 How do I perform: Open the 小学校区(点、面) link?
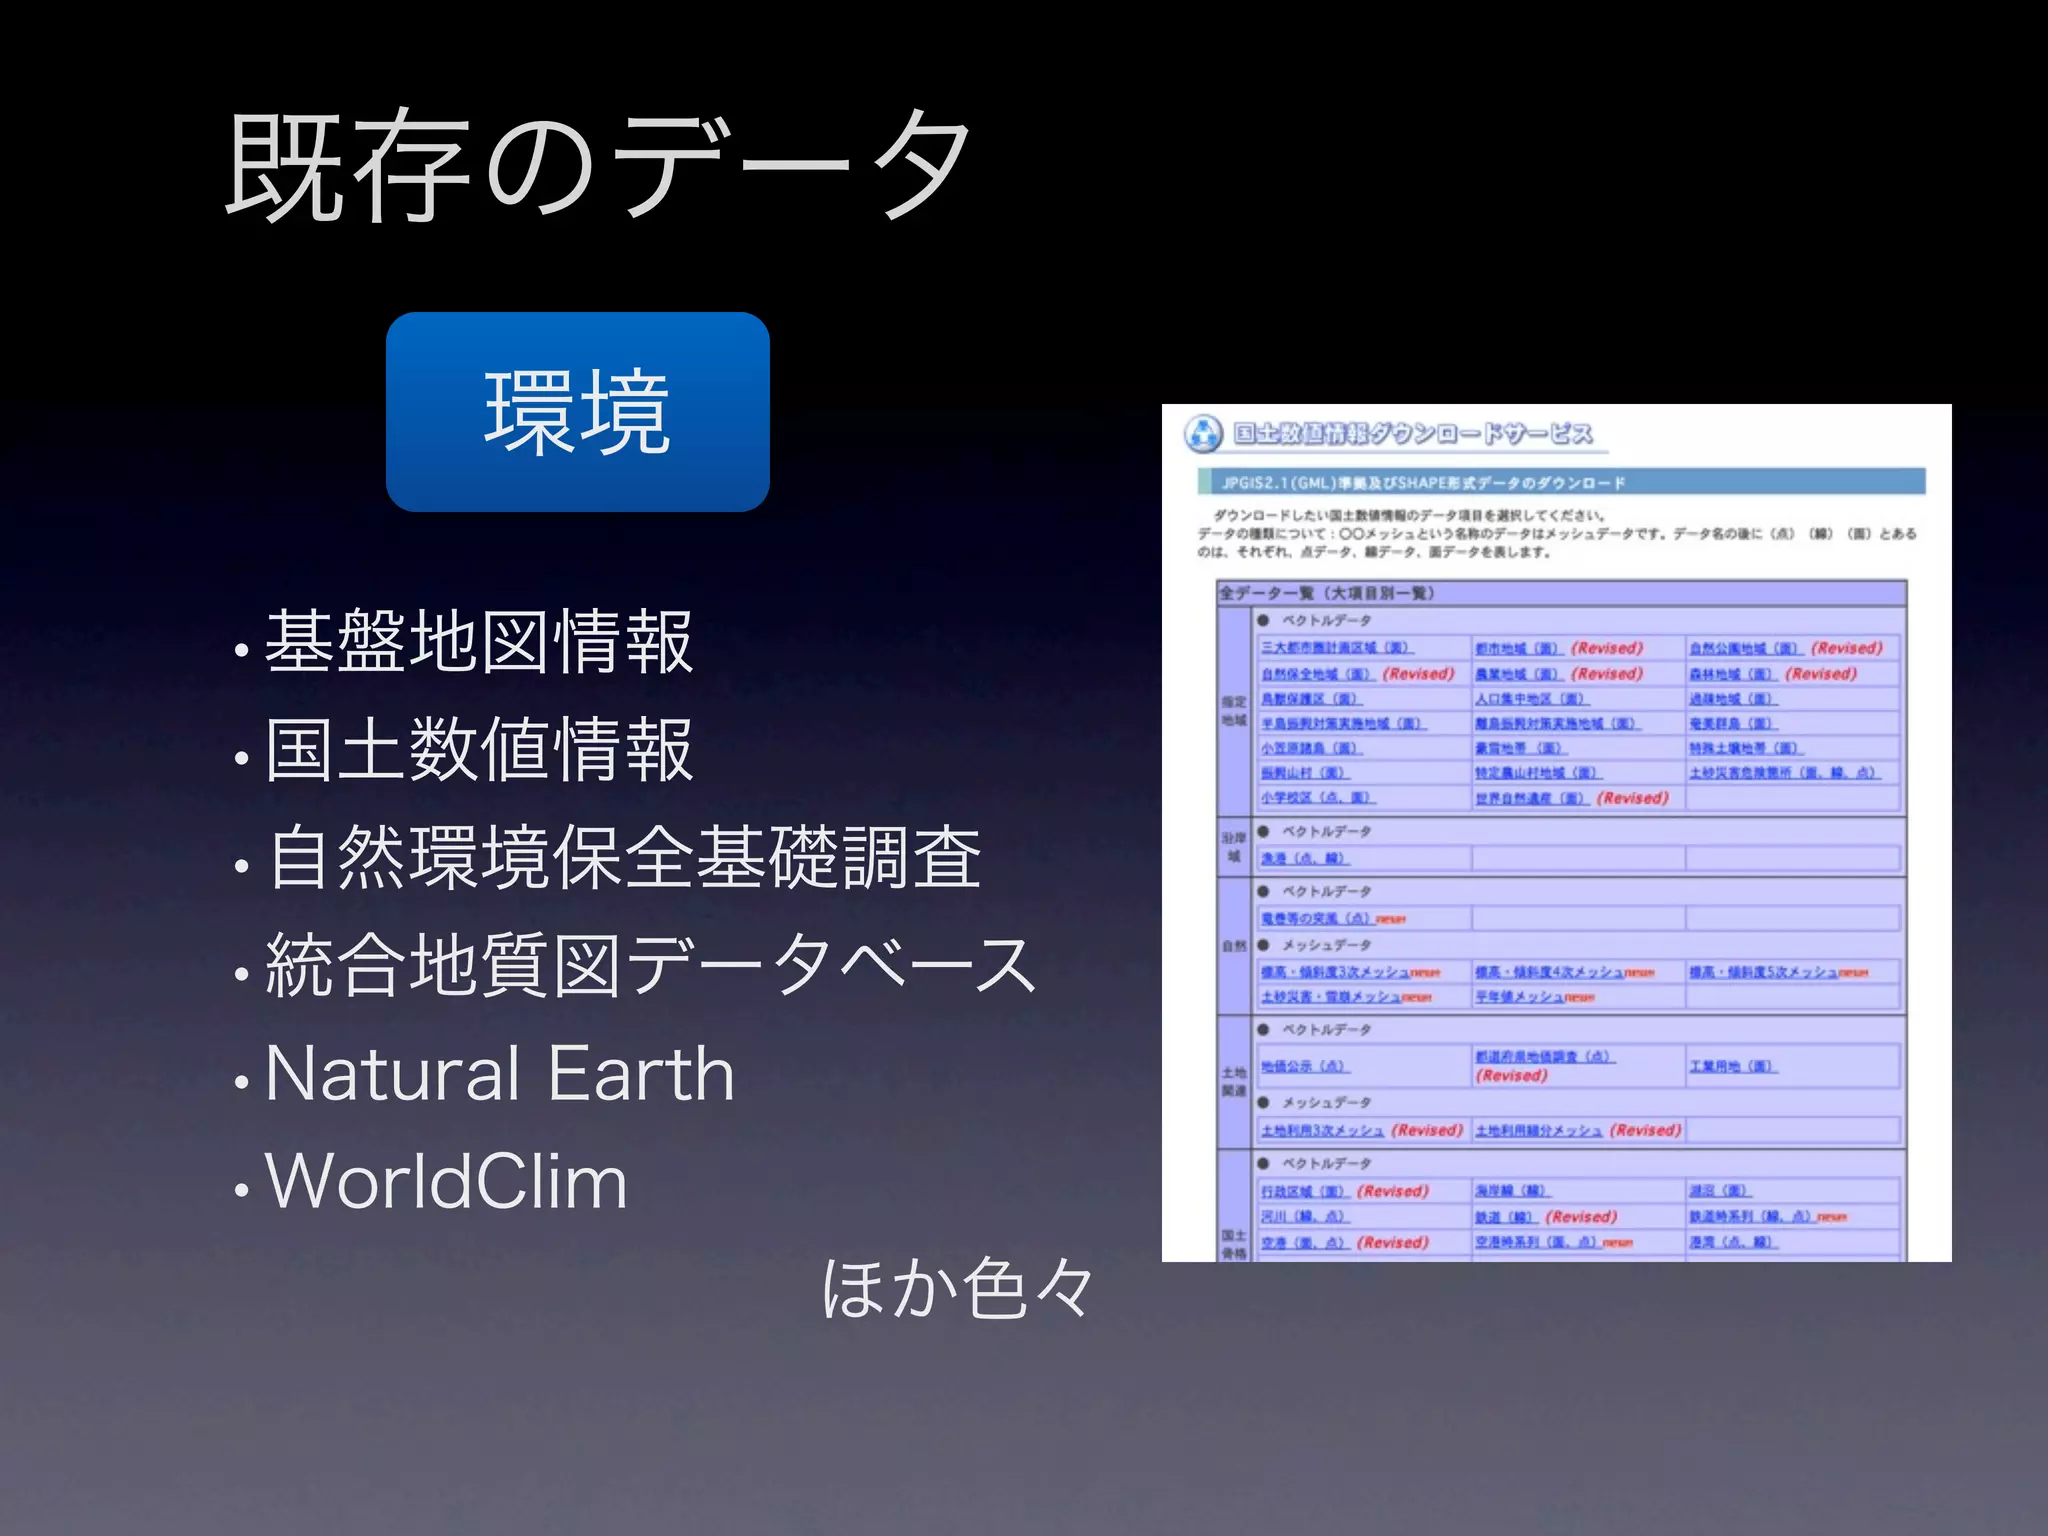click(1318, 798)
